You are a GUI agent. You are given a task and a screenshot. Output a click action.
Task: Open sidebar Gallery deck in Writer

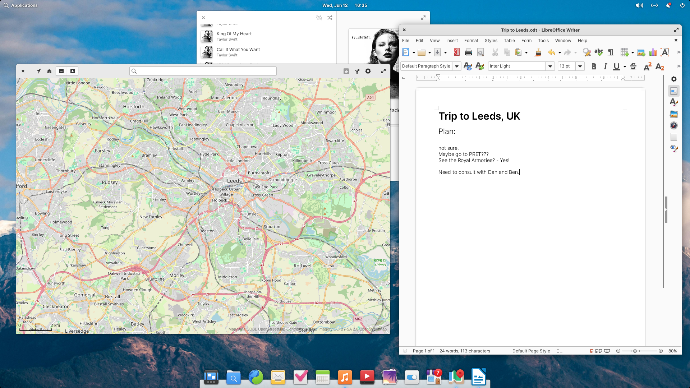(674, 114)
